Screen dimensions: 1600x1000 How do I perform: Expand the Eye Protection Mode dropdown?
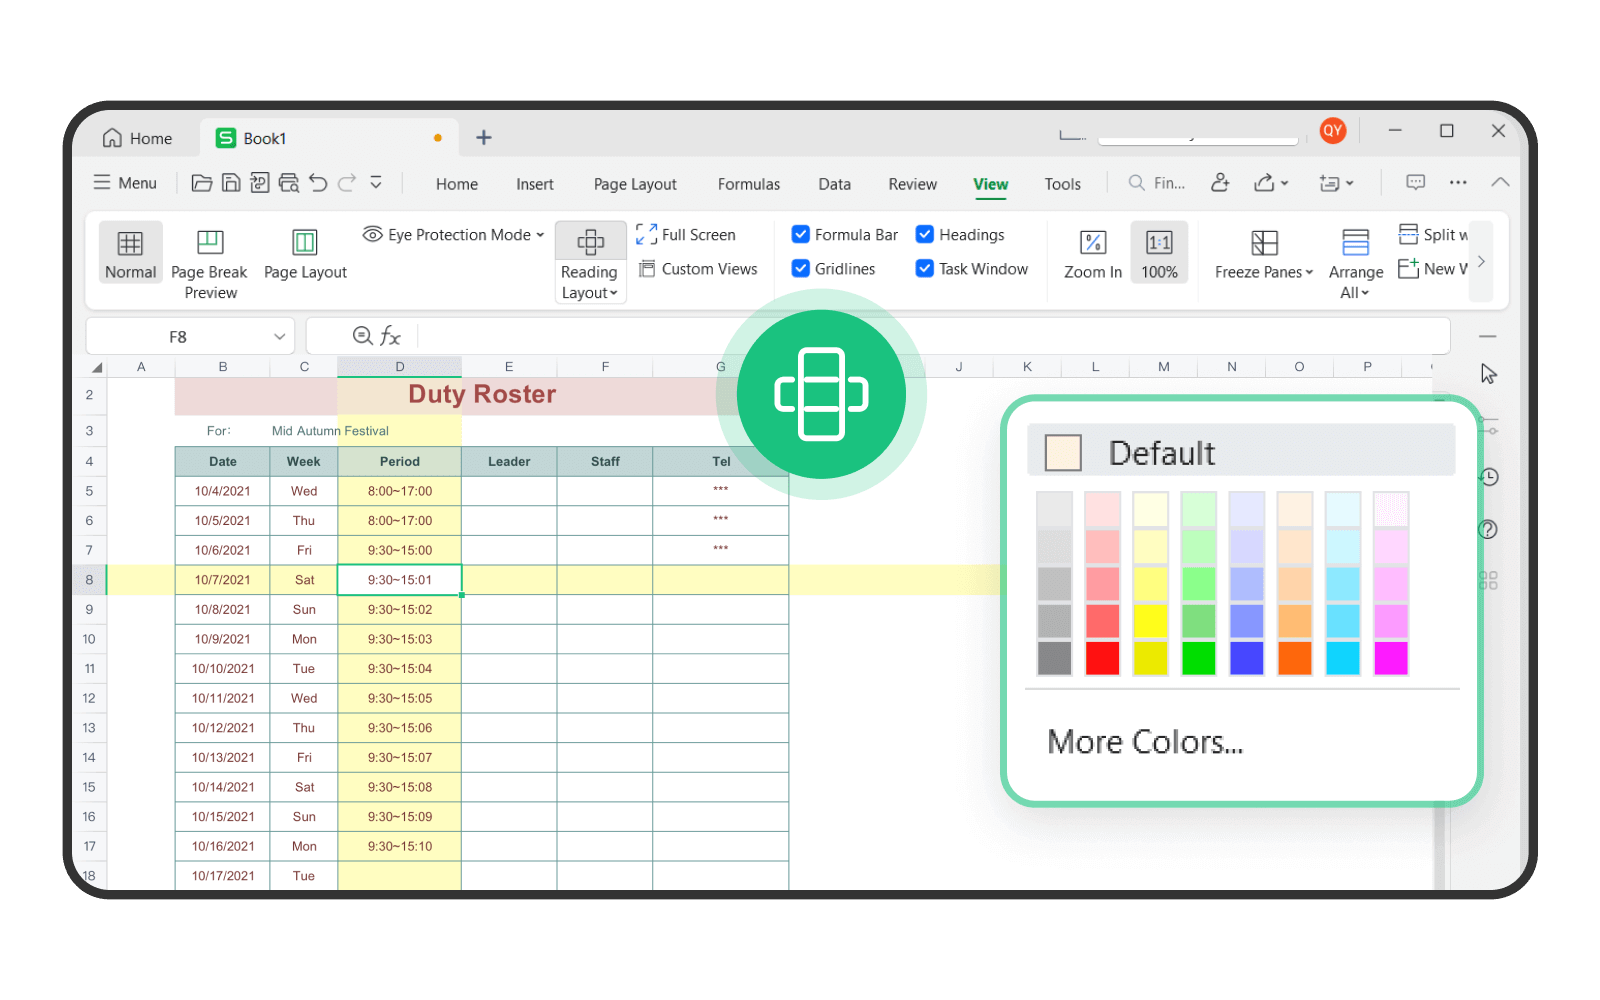pyautogui.click(x=540, y=235)
